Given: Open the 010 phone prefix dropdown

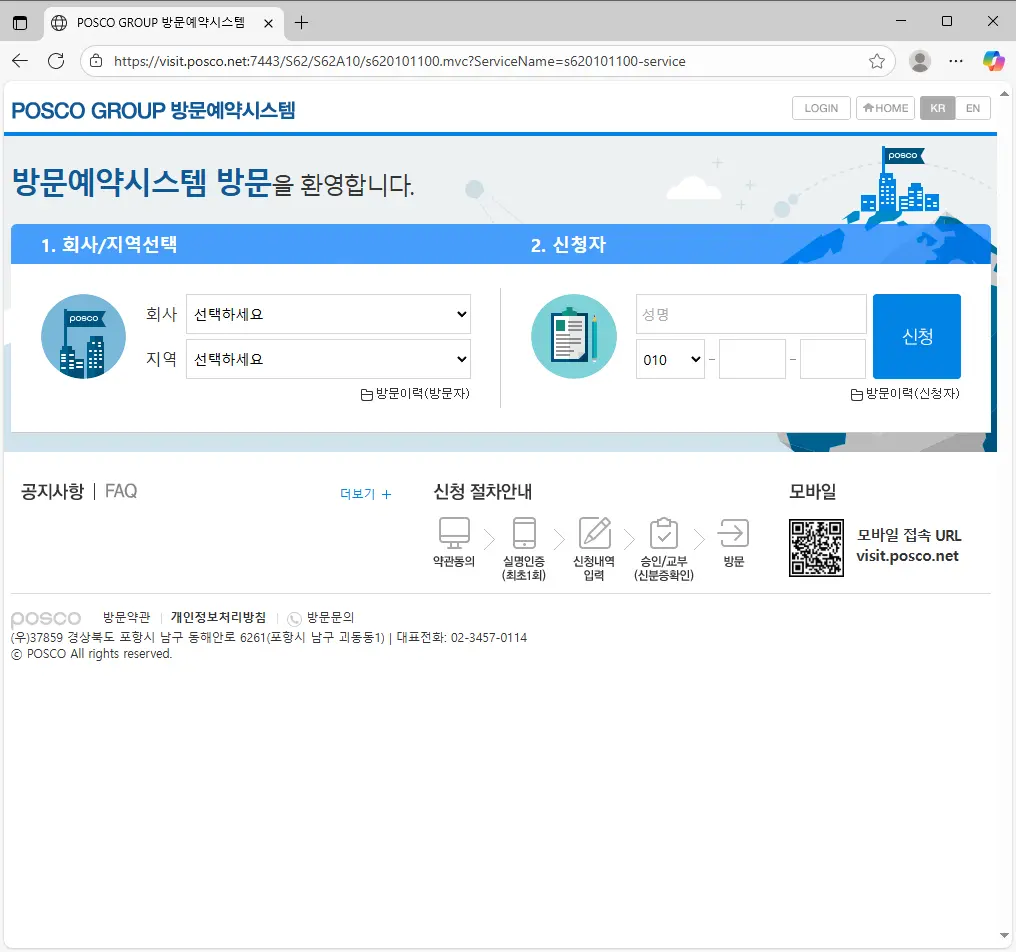Looking at the screenshot, I should click(x=670, y=359).
